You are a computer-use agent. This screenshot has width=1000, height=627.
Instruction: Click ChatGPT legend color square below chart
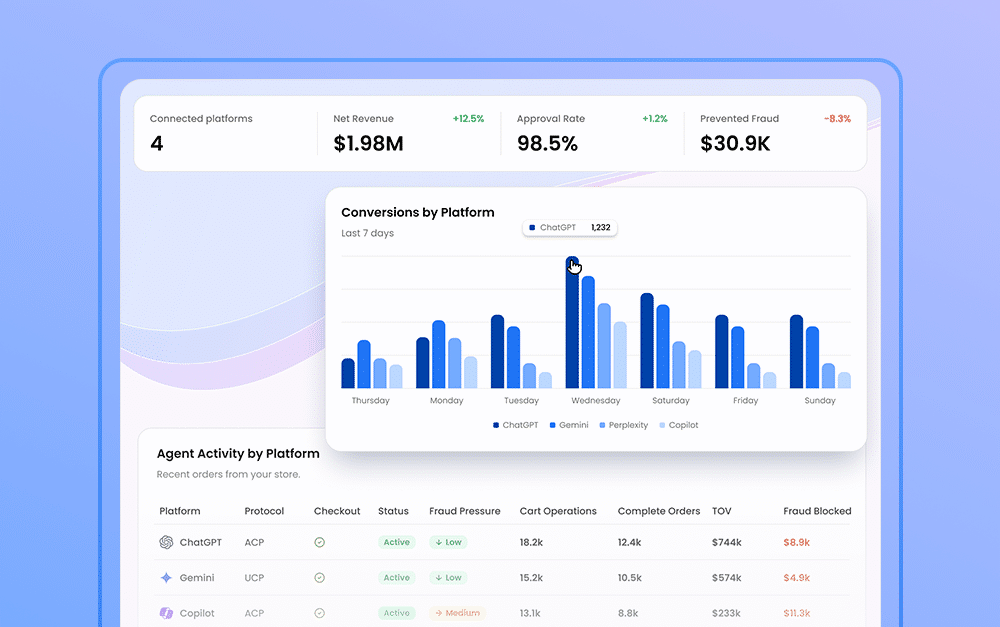[x=496, y=425]
